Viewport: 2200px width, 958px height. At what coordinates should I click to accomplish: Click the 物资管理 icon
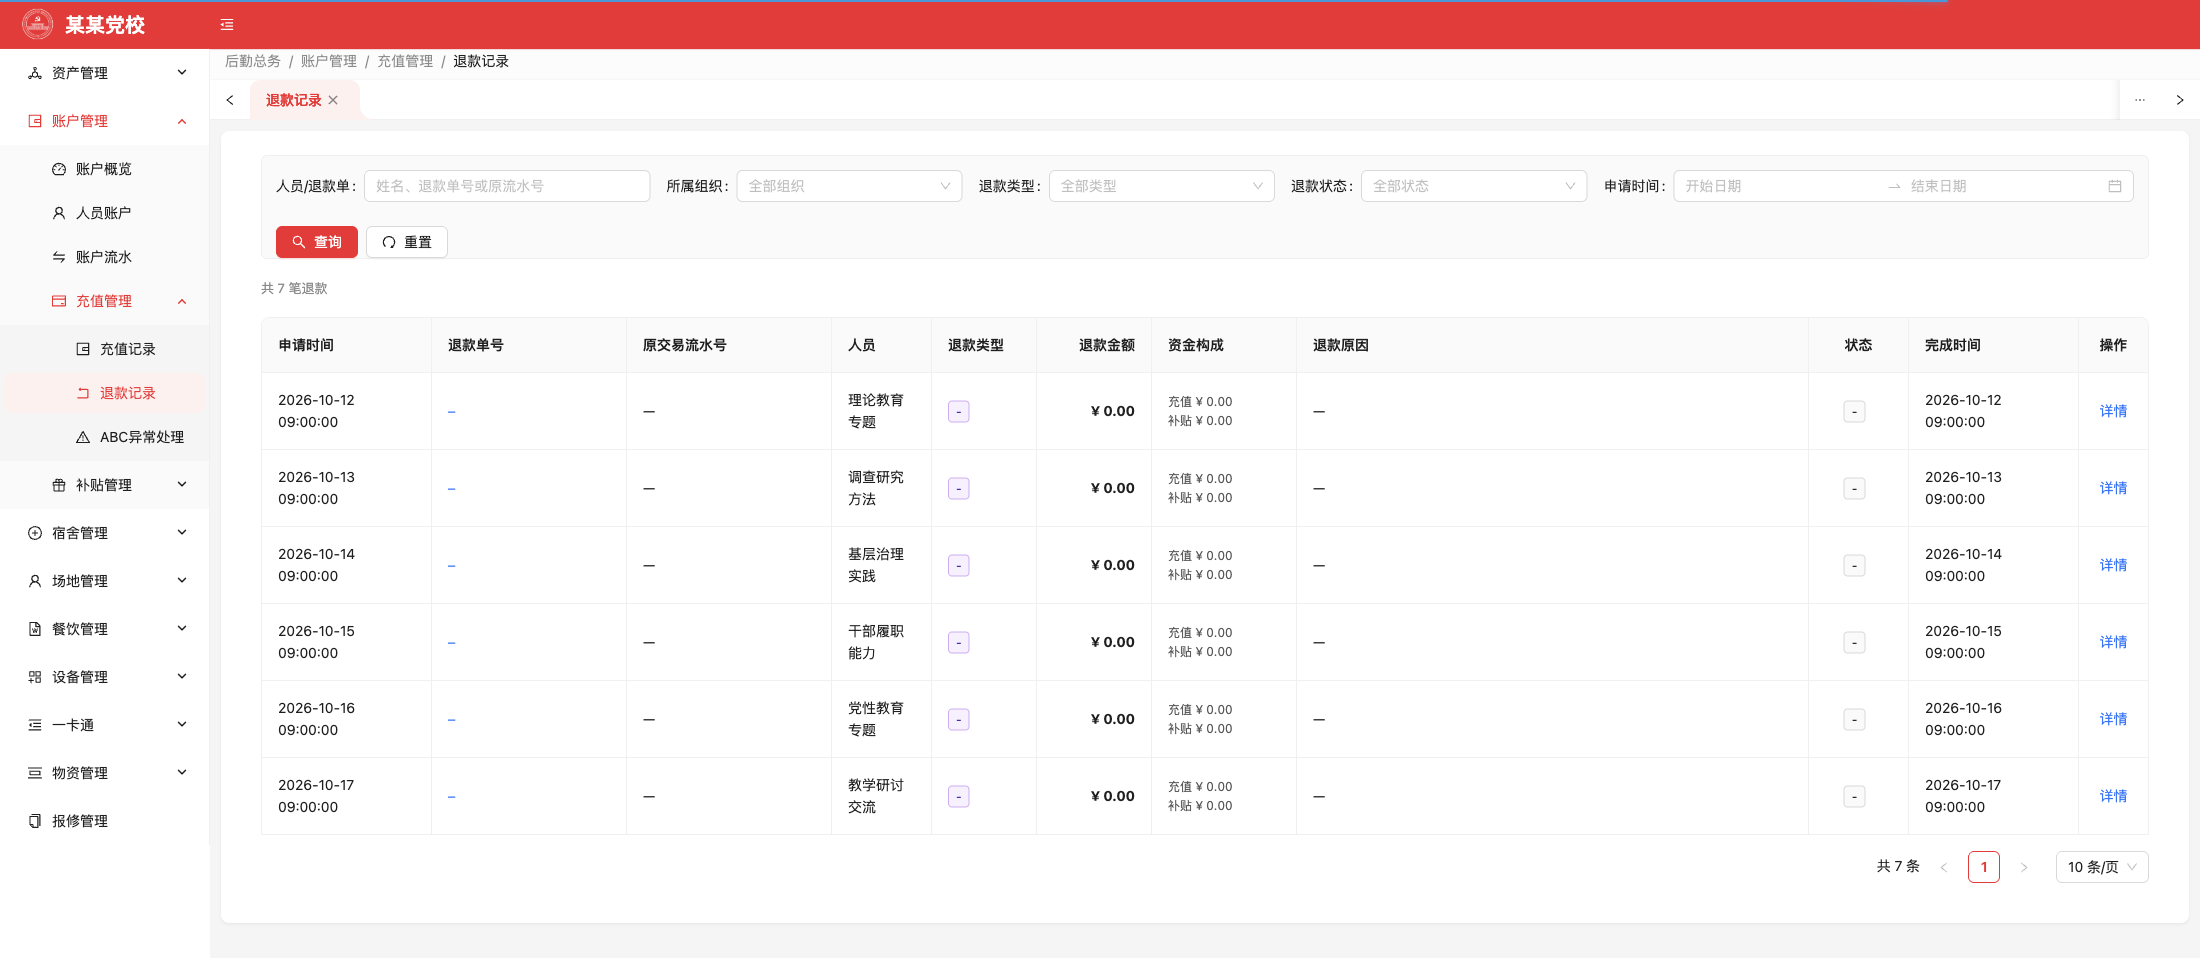[x=35, y=773]
